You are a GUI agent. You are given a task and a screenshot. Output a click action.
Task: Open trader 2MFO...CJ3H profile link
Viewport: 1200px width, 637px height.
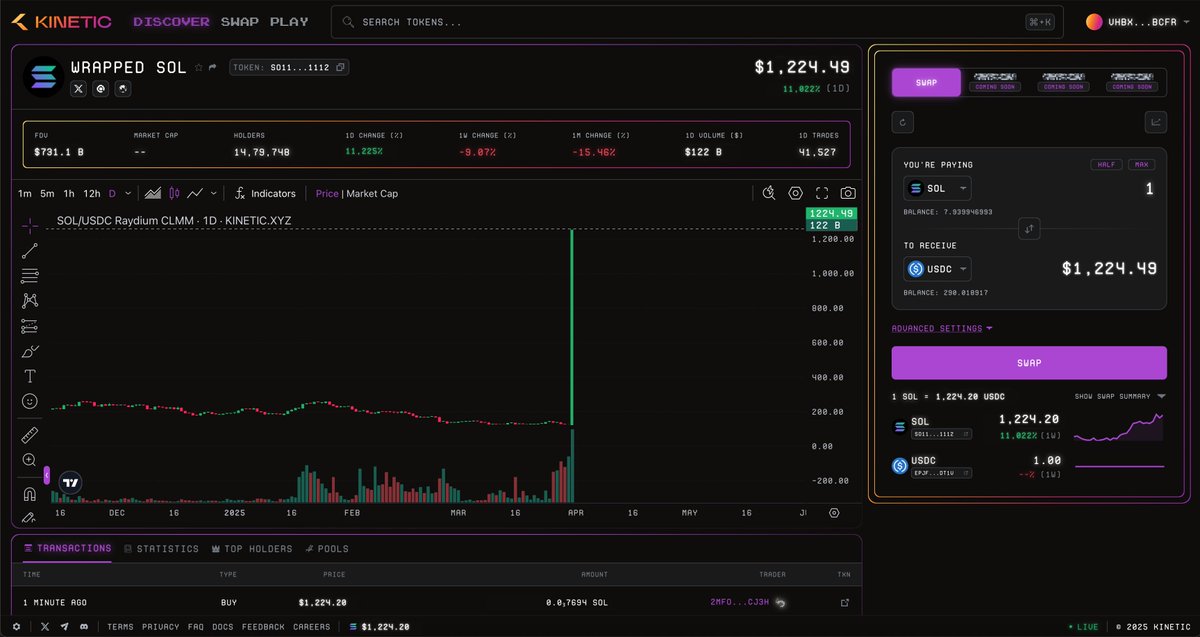[x=739, y=602]
